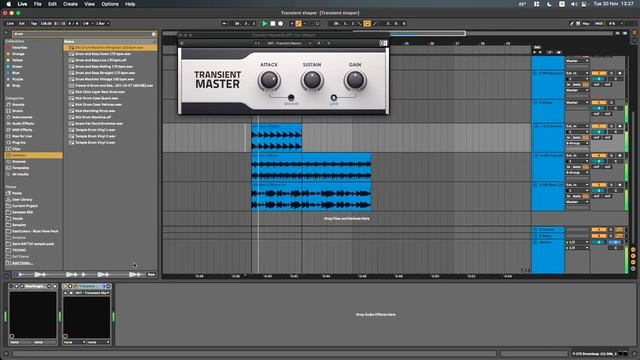
Task: Toggle Follow playback button in the transport bar
Action: pos(224,24)
